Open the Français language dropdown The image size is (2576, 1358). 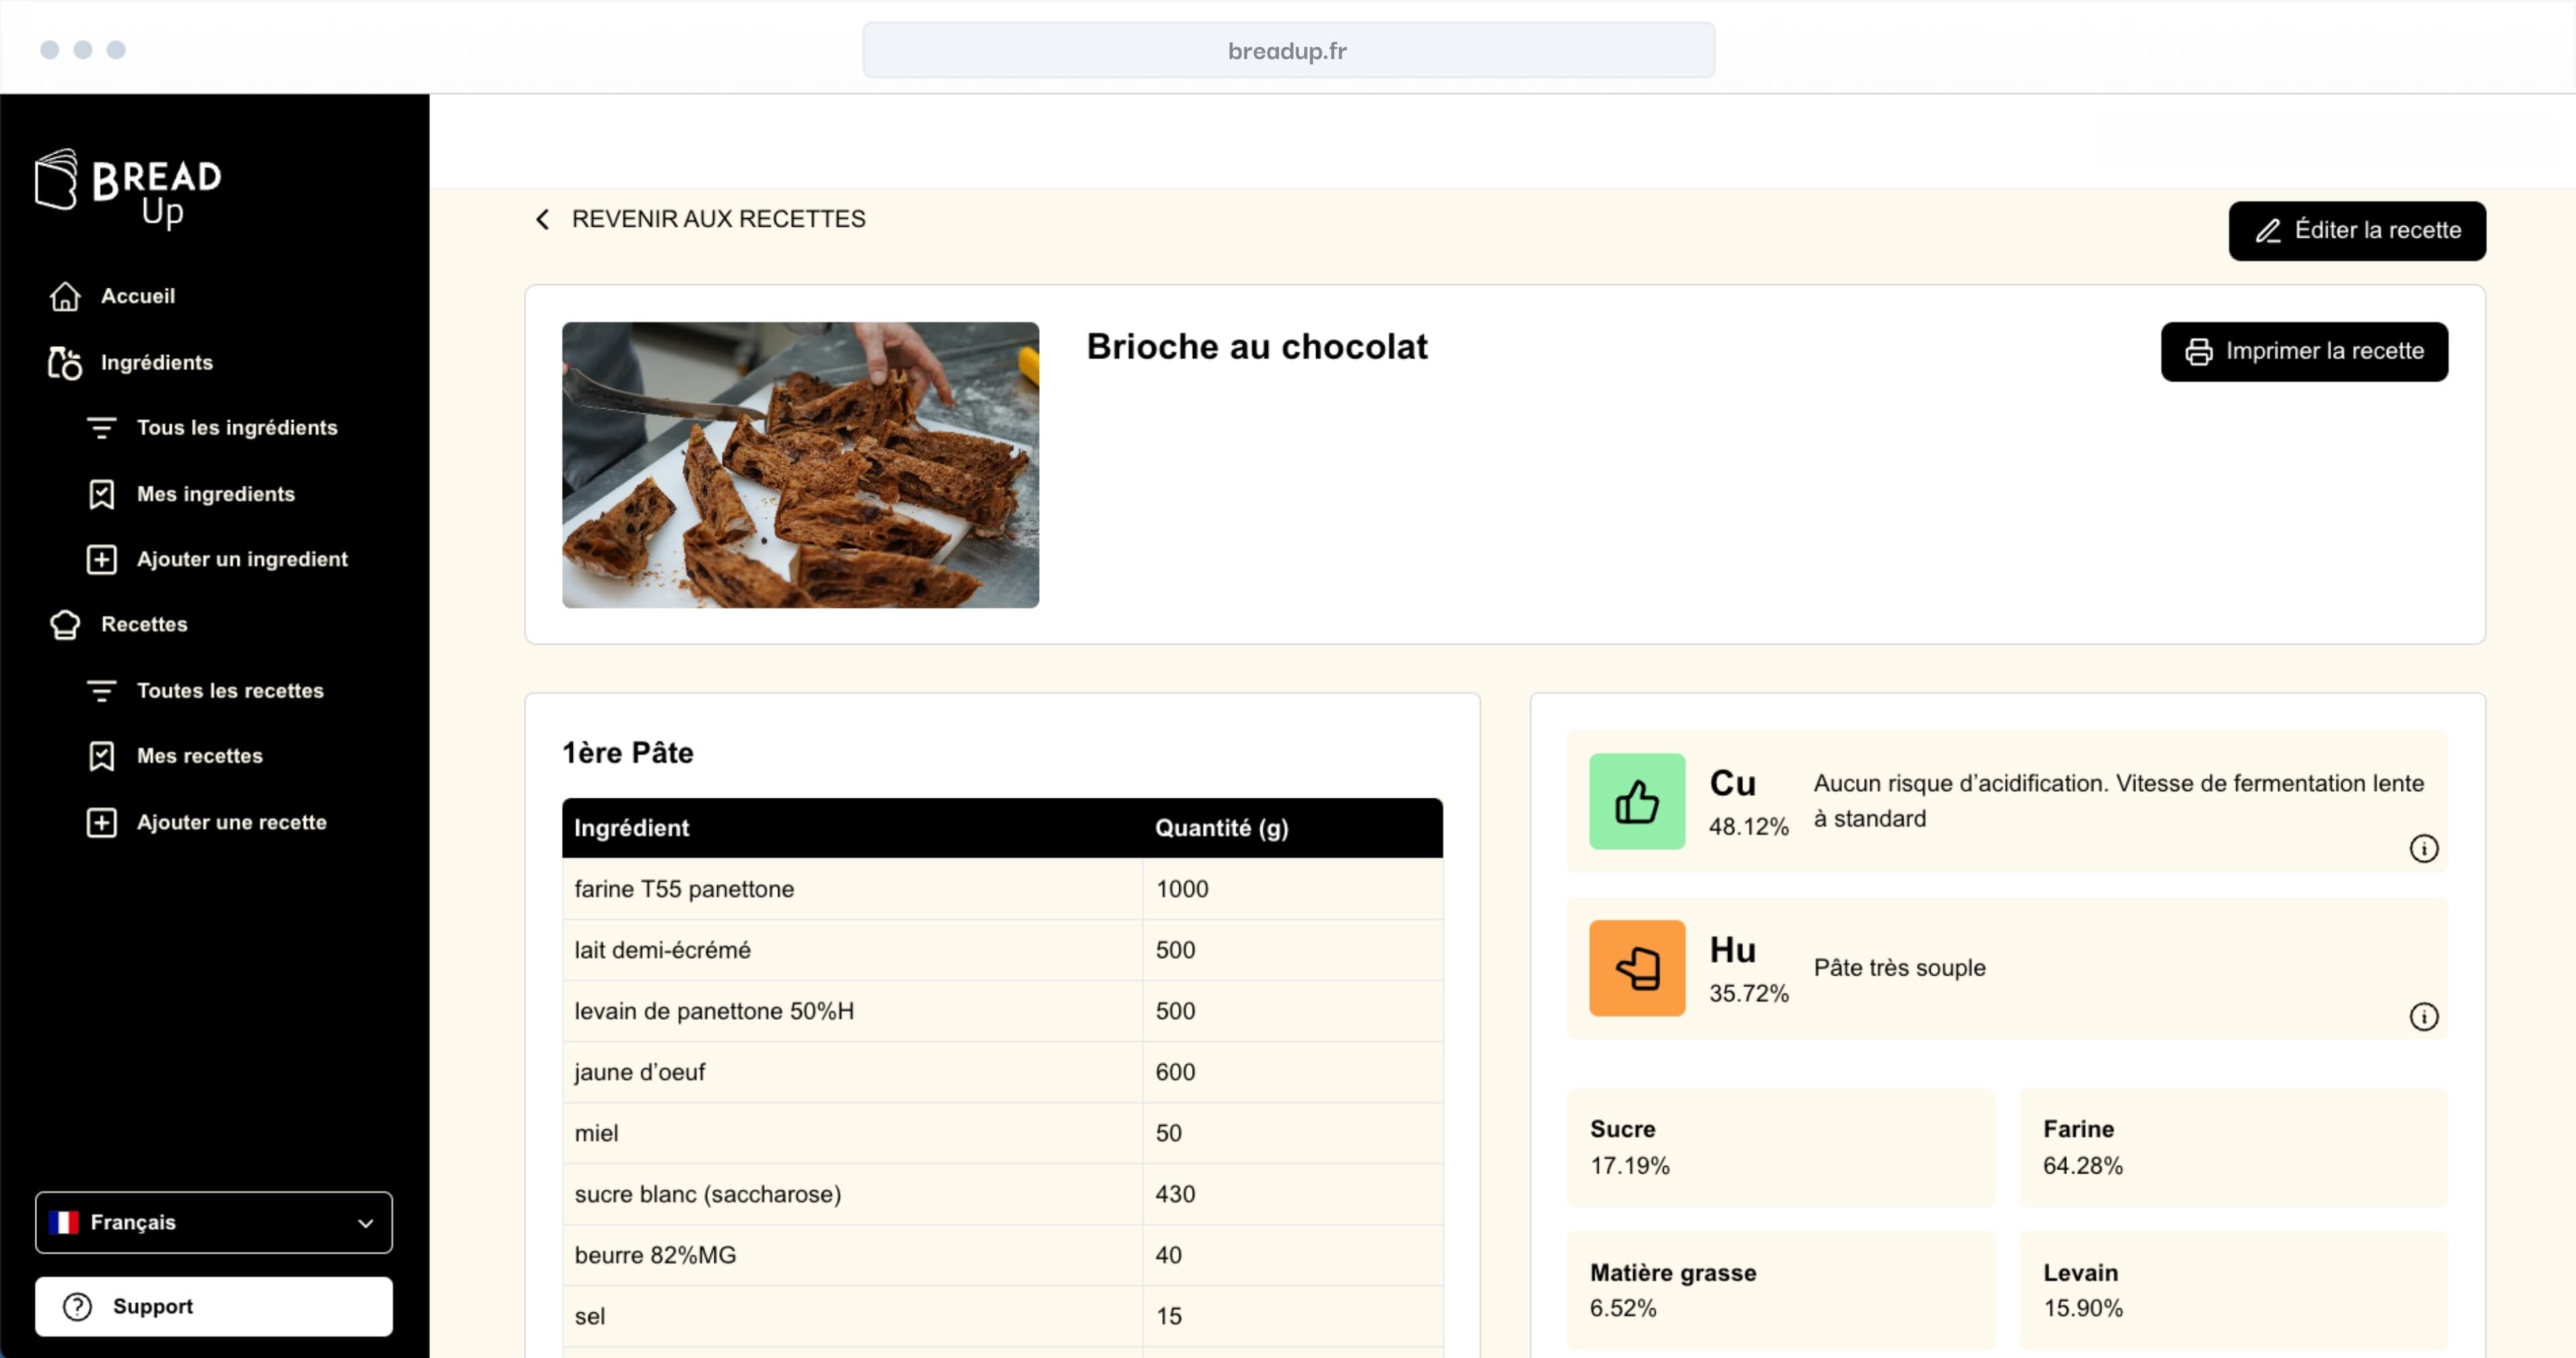pos(214,1222)
